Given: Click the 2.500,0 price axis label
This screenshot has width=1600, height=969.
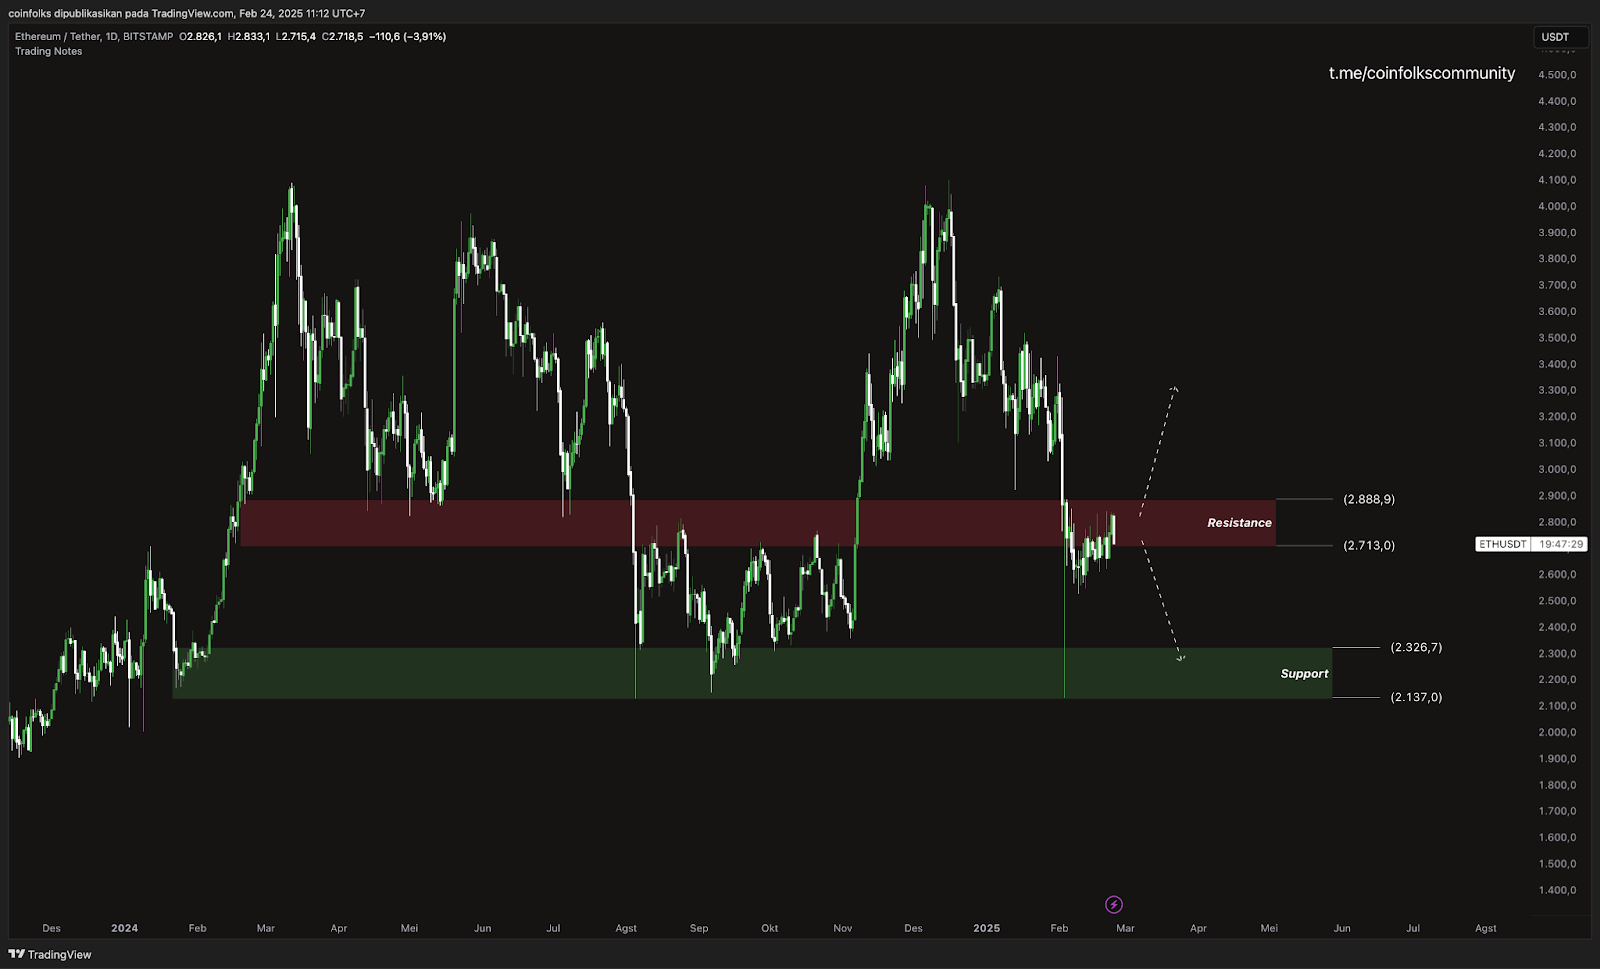Looking at the screenshot, I should tap(1557, 601).
